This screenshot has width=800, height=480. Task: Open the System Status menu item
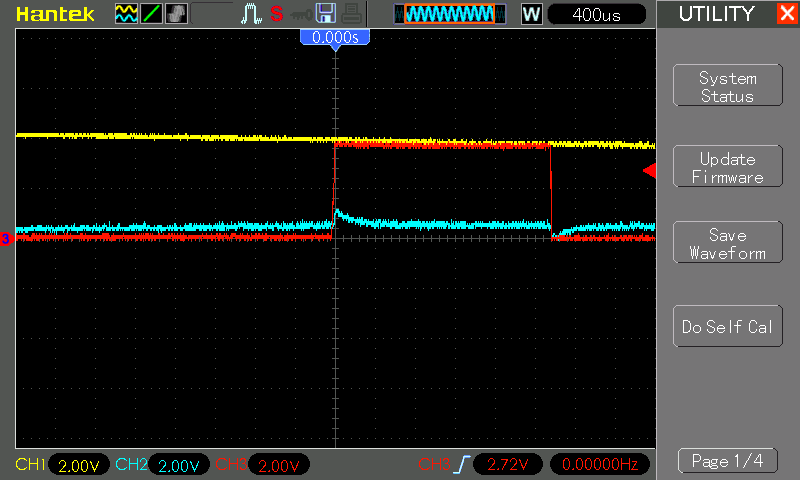[x=728, y=85]
